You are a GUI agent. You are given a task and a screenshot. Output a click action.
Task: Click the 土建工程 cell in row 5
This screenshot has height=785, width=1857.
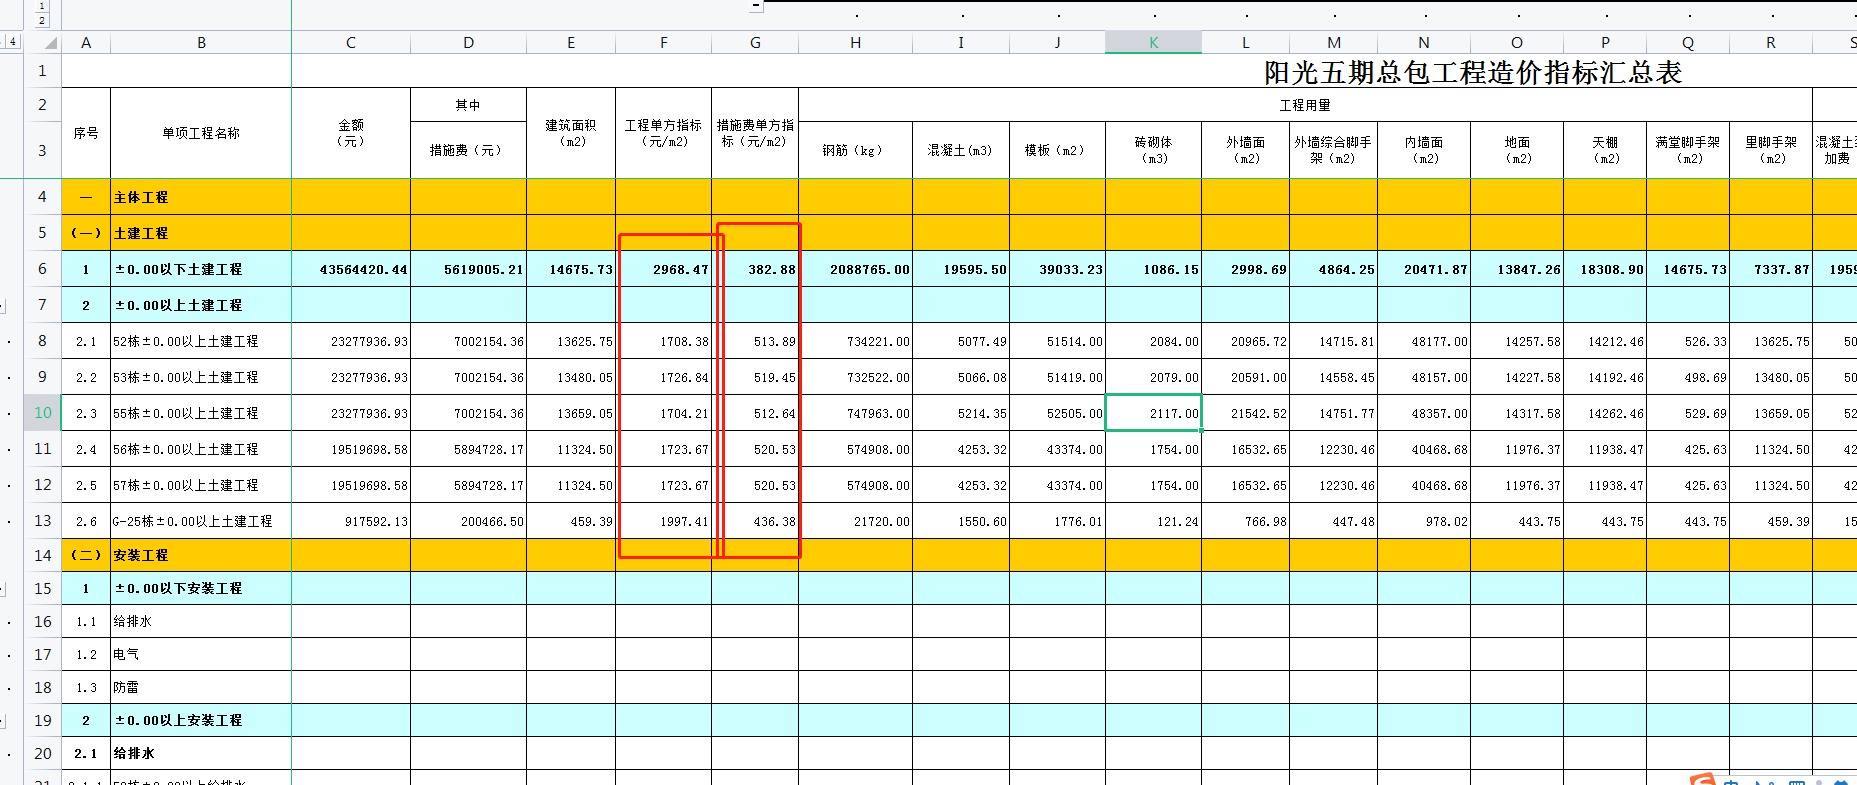201,233
